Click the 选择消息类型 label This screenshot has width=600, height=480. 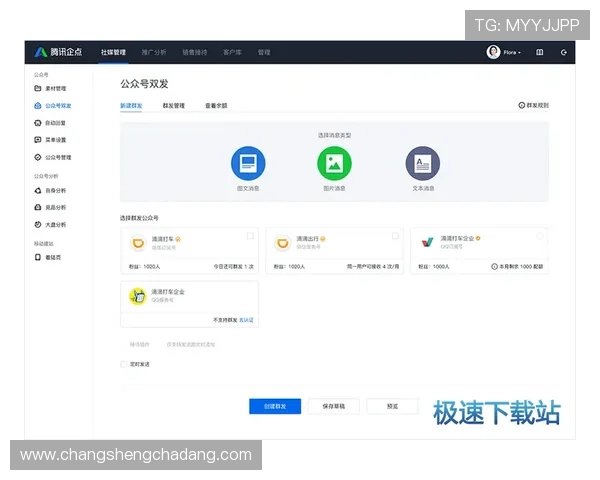tap(334, 135)
